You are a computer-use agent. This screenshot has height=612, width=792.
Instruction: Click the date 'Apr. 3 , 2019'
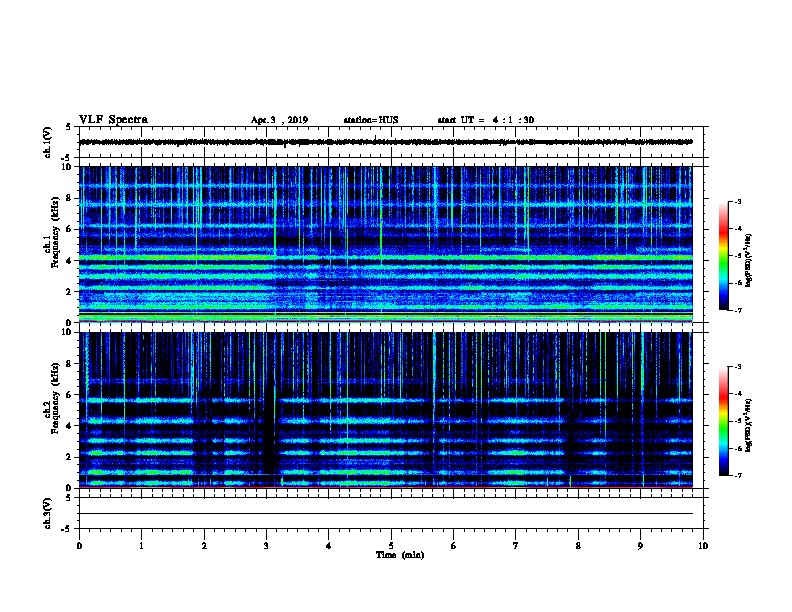click(279, 120)
